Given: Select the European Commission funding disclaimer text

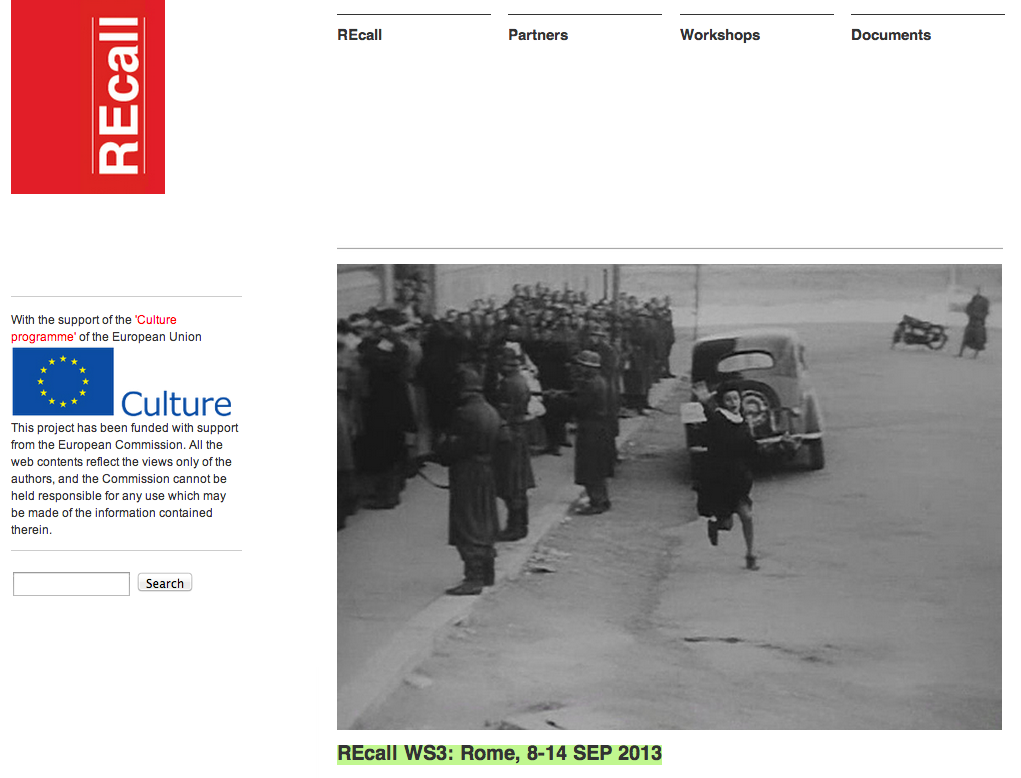Looking at the screenshot, I should tap(125, 479).
